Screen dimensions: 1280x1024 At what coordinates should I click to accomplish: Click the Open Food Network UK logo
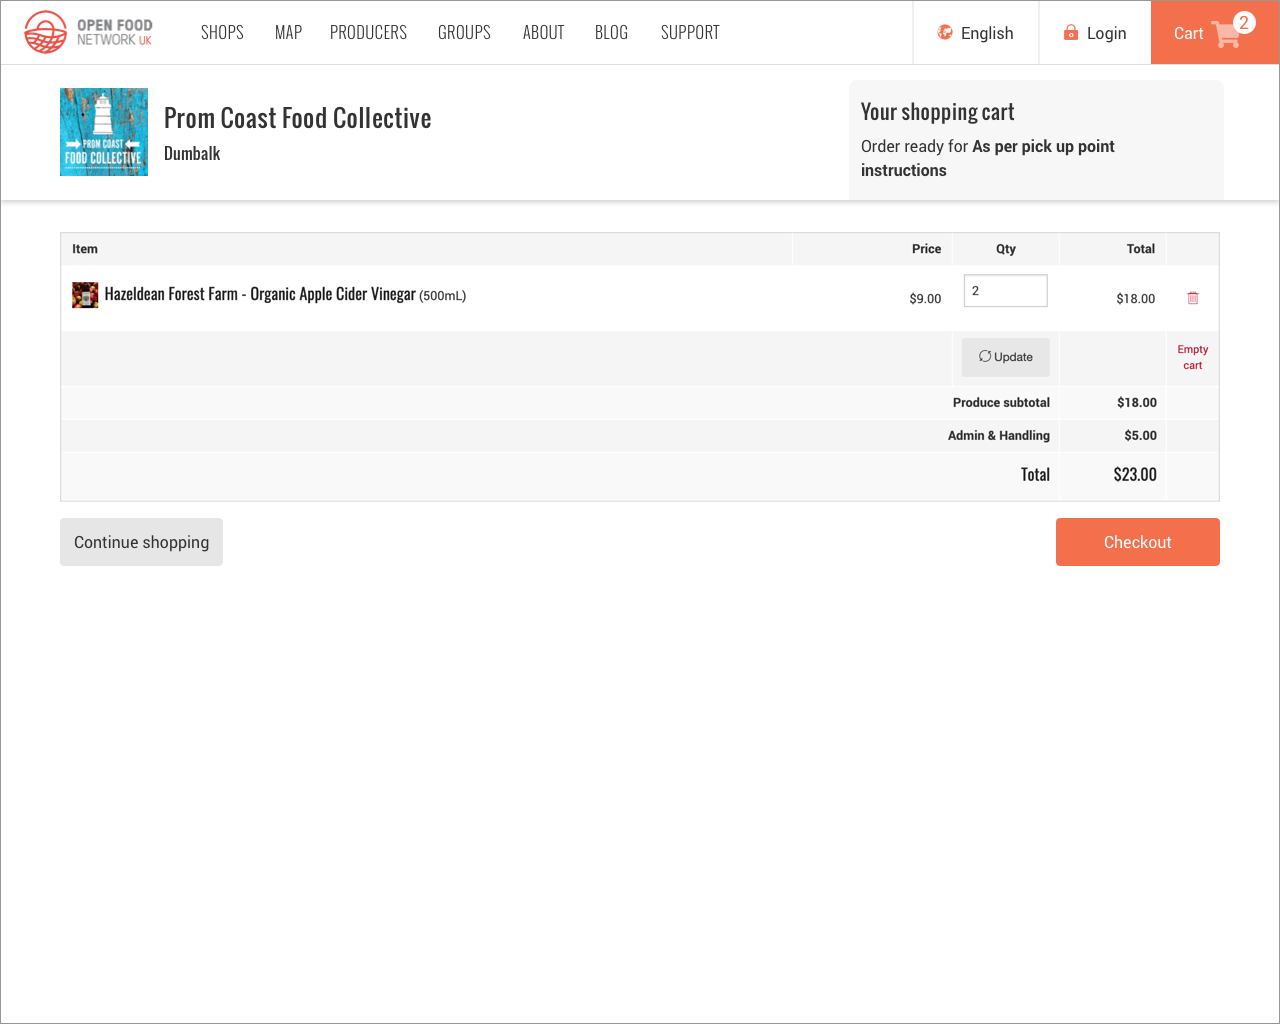(x=89, y=32)
